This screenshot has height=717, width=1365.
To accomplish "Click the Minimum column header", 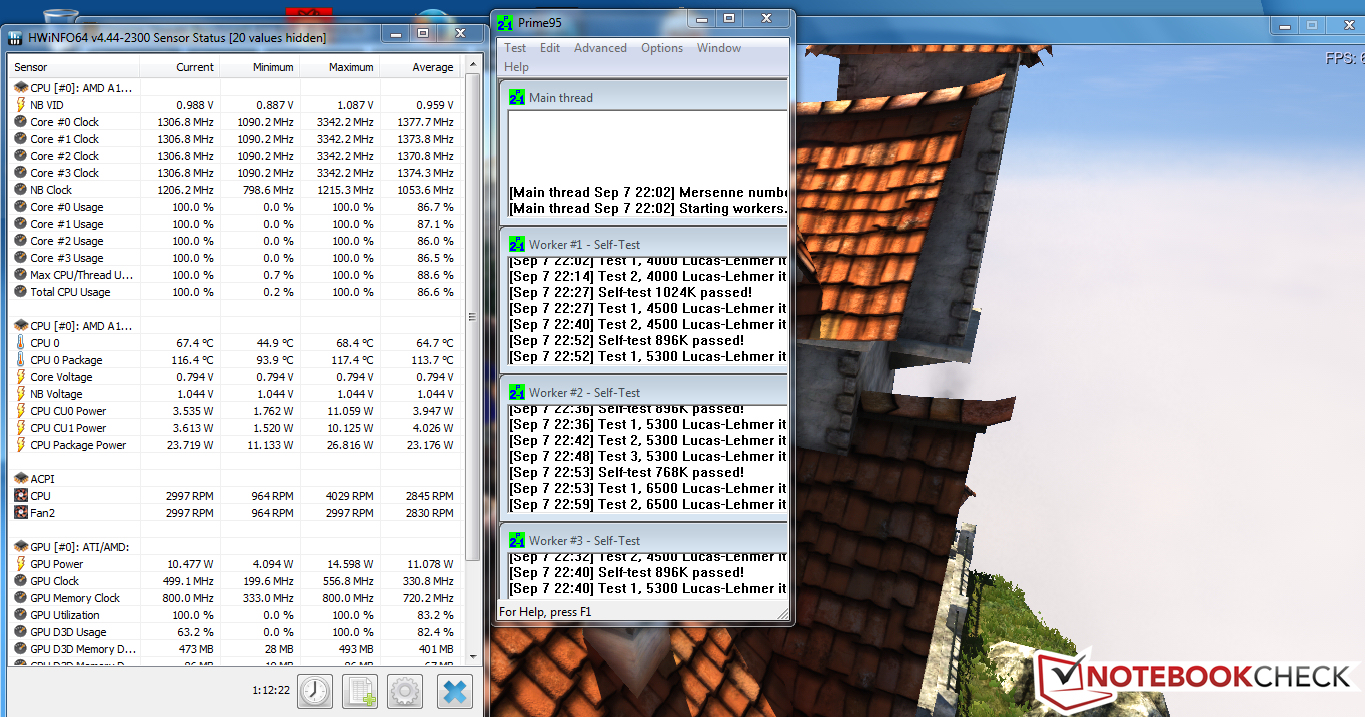I will coord(258,67).
